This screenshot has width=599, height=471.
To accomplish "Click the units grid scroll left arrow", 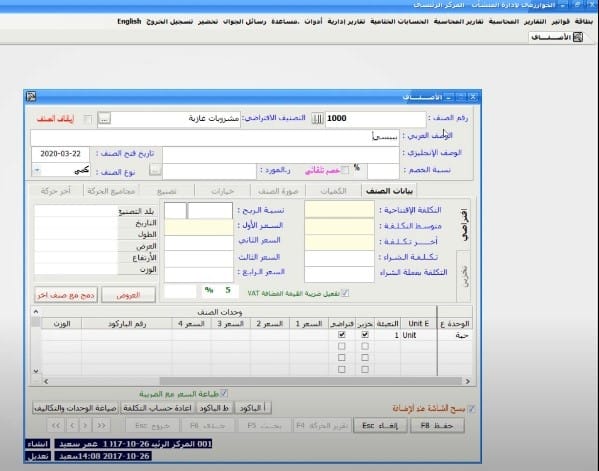I will [x=46, y=381].
